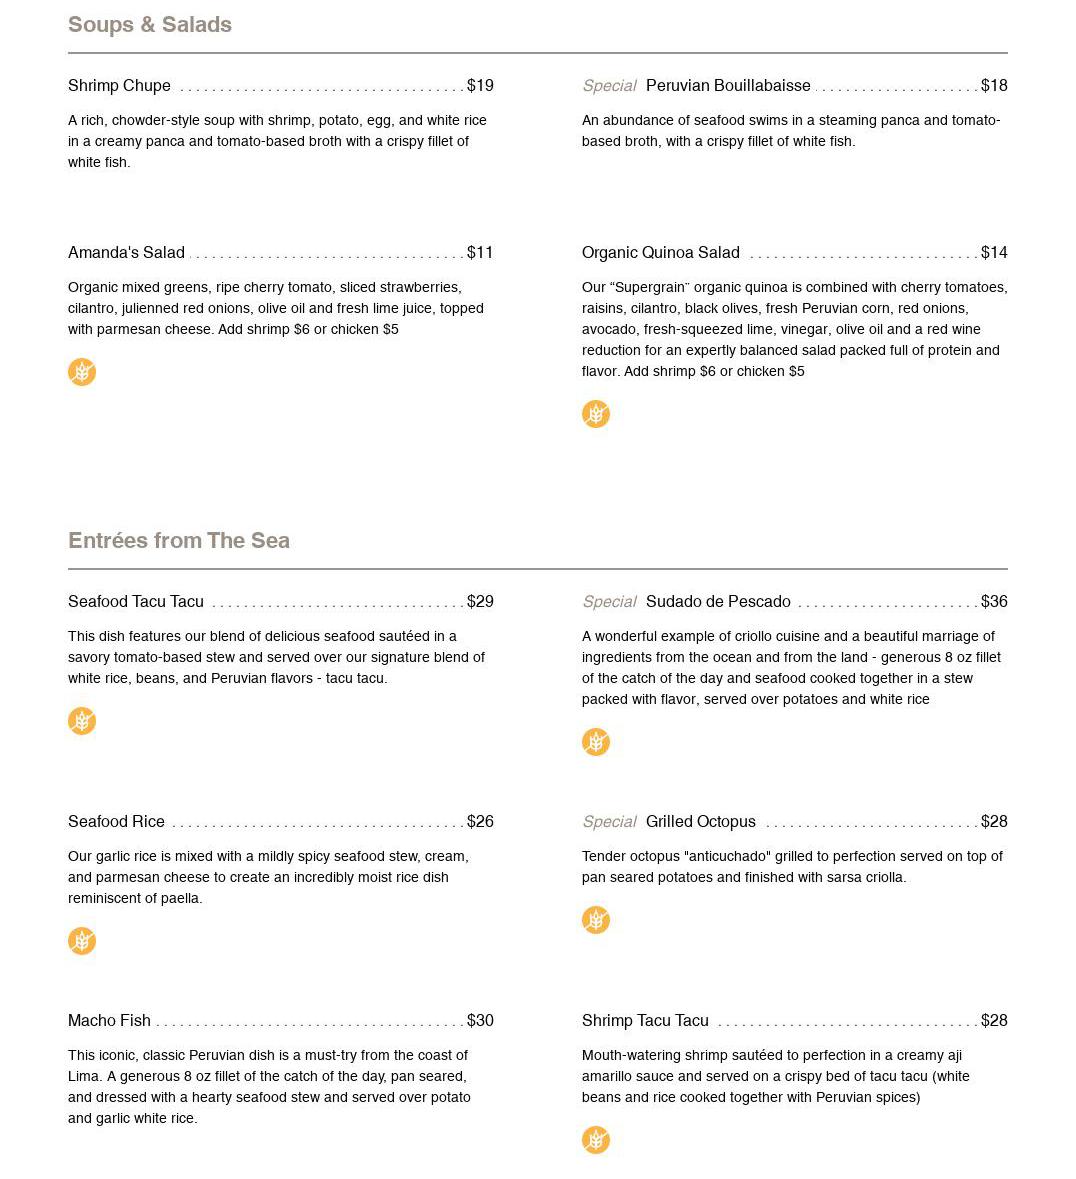Open the Shrimp Chupe menu item

pyautogui.click(x=119, y=86)
